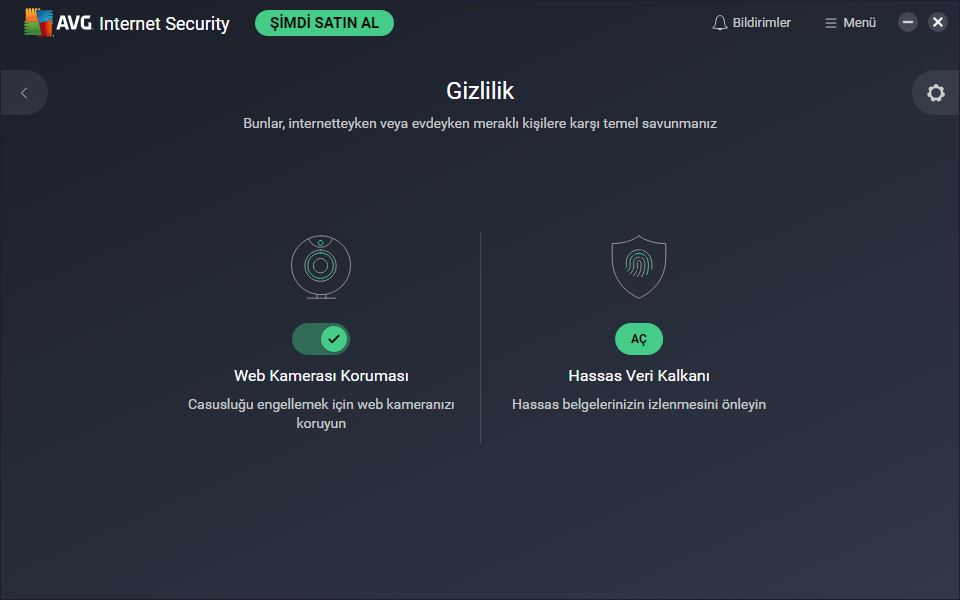The height and width of the screenshot is (600, 960).
Task: Disable Web Kamerası Koruması toggle
Action: tap(321, 339)
